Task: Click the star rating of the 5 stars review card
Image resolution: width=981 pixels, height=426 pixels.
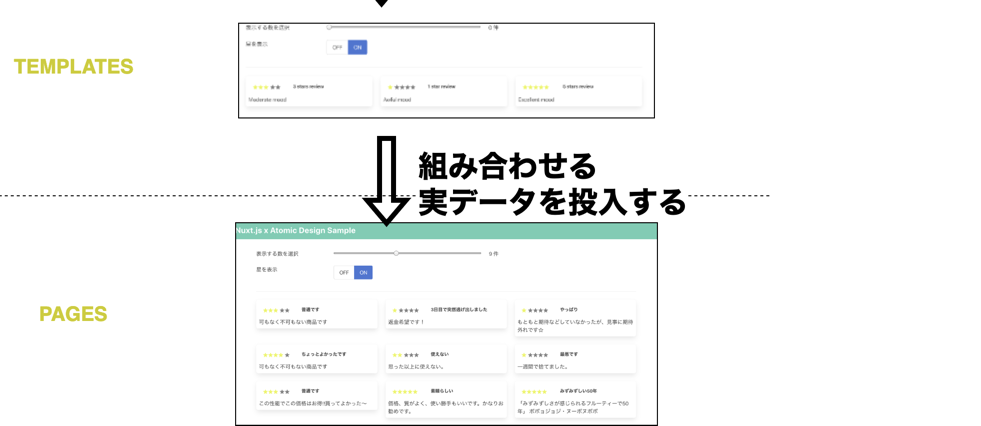Action: 536,87
